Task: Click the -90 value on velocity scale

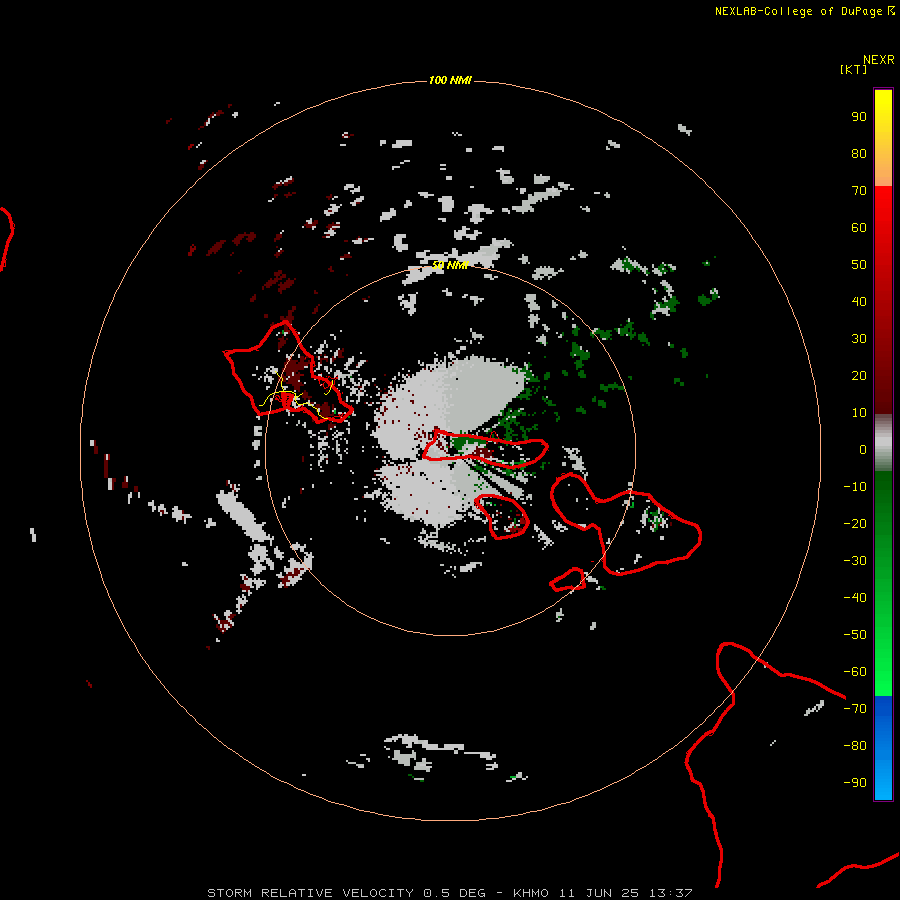Action: click(855, 783)
